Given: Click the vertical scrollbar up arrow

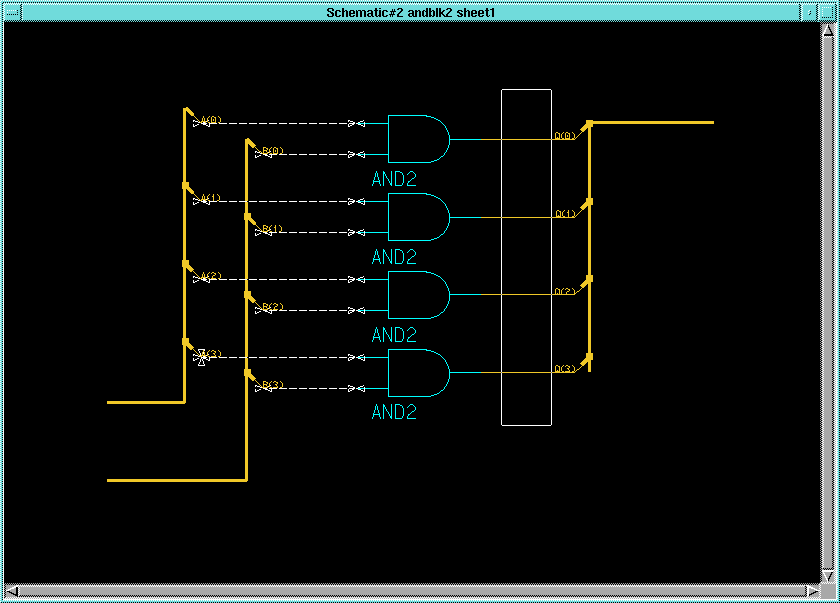Looking at the screenshot, I should 828,30.
